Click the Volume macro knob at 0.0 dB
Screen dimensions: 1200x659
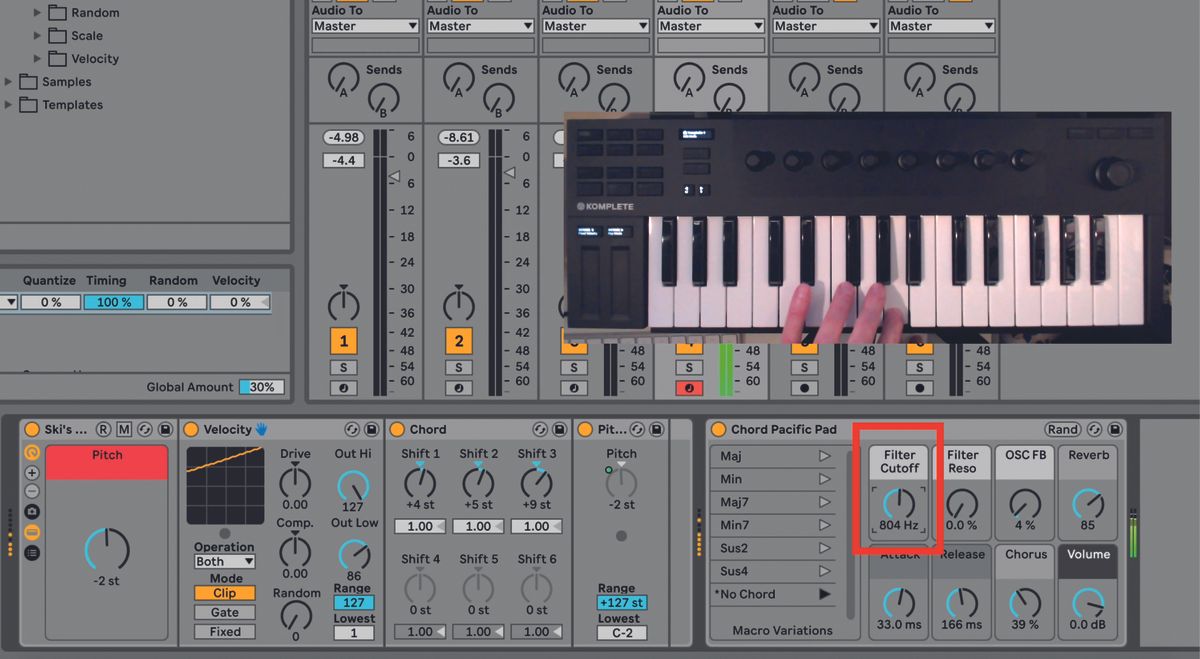point(1088,602)
